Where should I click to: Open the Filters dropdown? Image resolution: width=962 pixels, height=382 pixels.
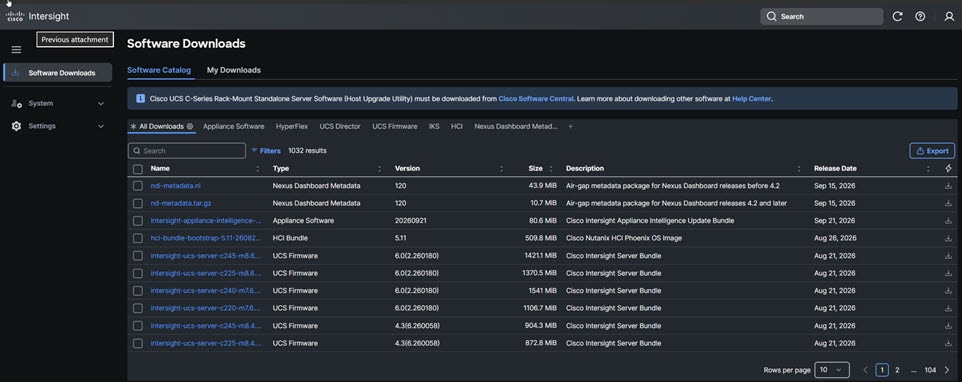coord(266,151)
